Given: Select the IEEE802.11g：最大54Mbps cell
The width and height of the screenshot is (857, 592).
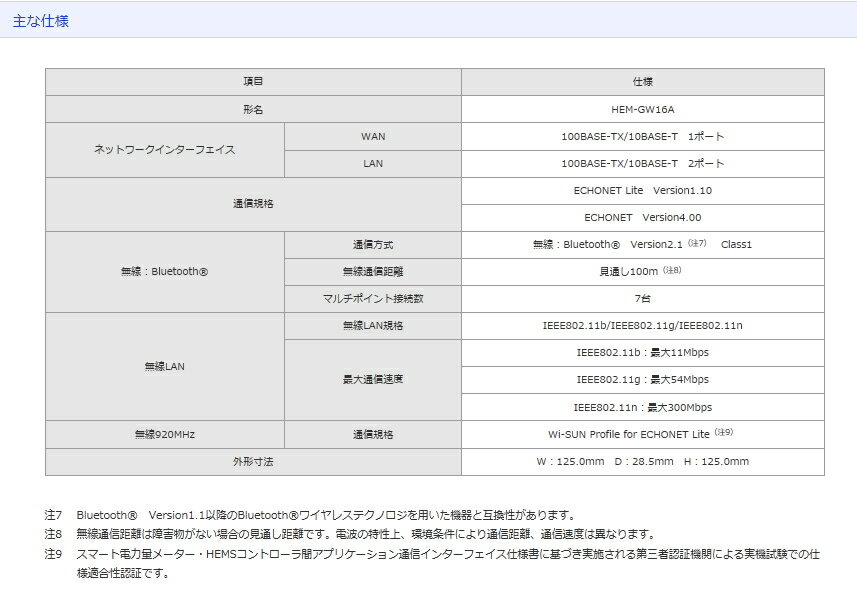Looking at the screenshot, I should coord(642,379).
